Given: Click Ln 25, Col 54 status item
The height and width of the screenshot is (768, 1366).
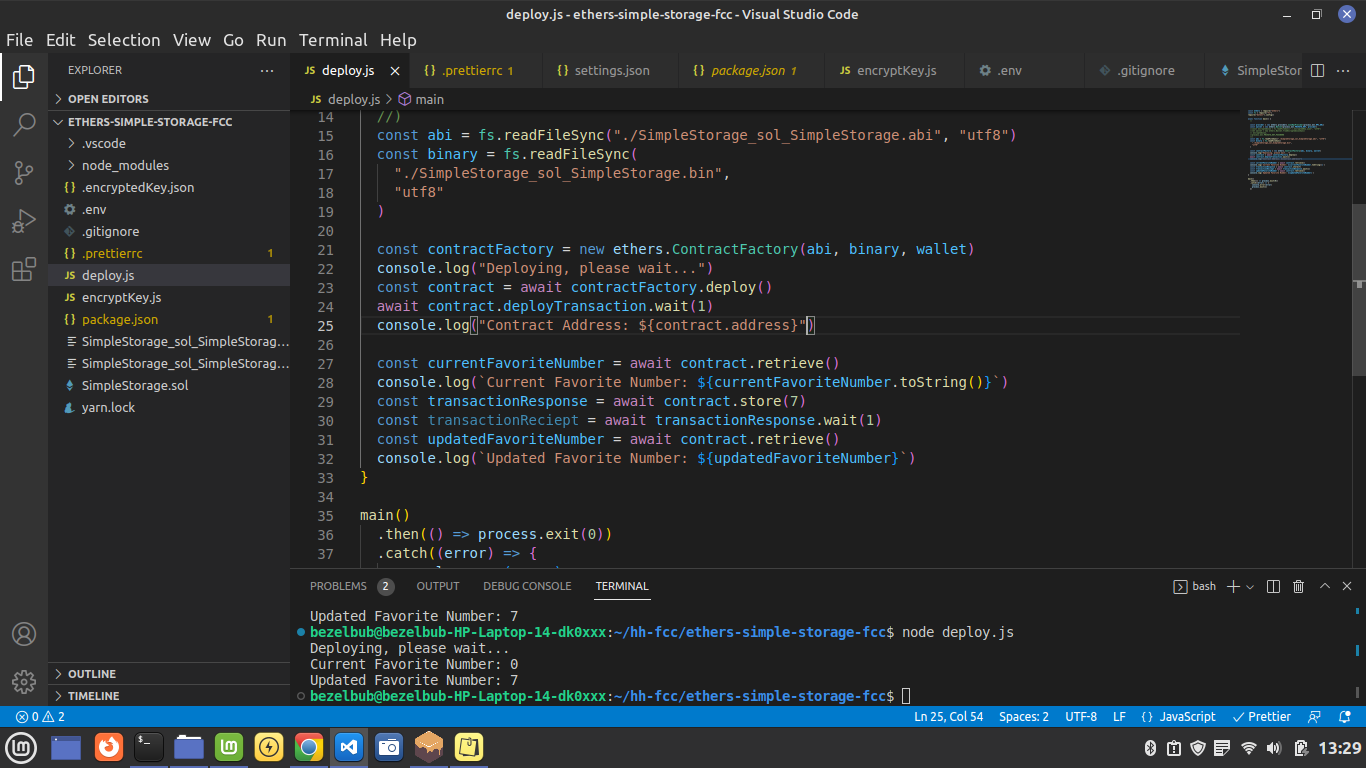Looking at the screenshot, I should 948,717.
